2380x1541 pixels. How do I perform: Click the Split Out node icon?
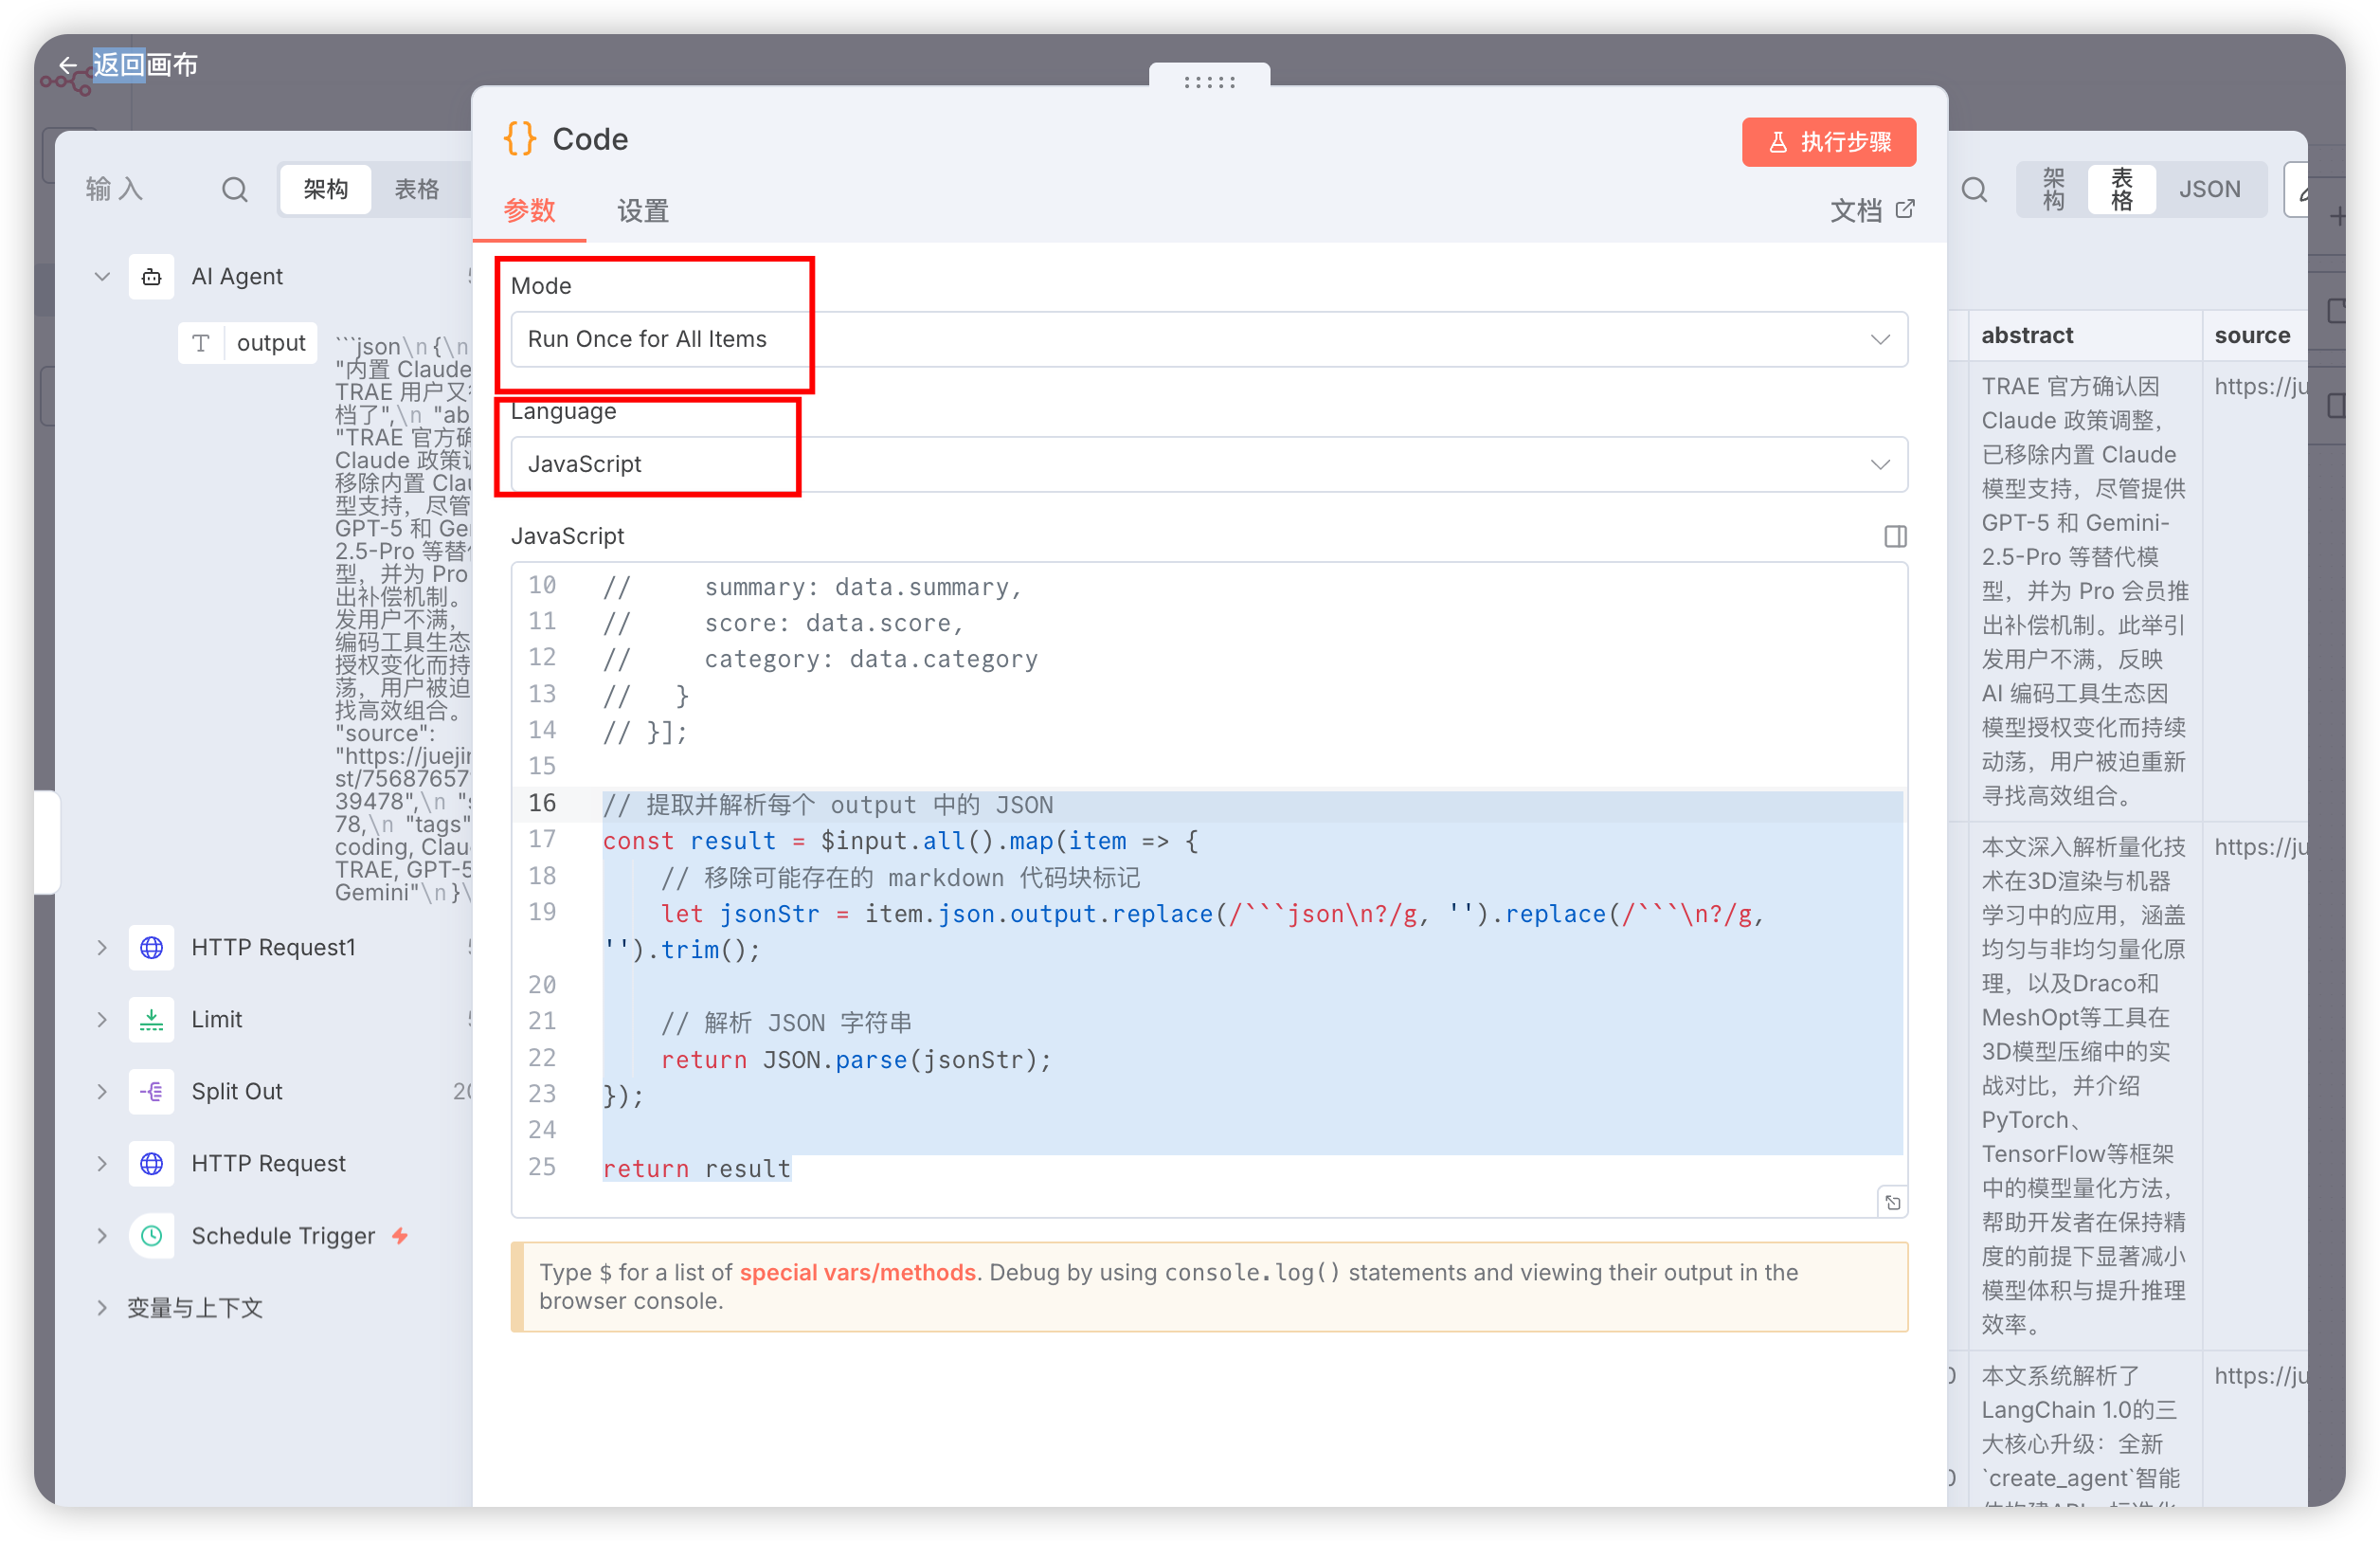tap(152, 1091)
